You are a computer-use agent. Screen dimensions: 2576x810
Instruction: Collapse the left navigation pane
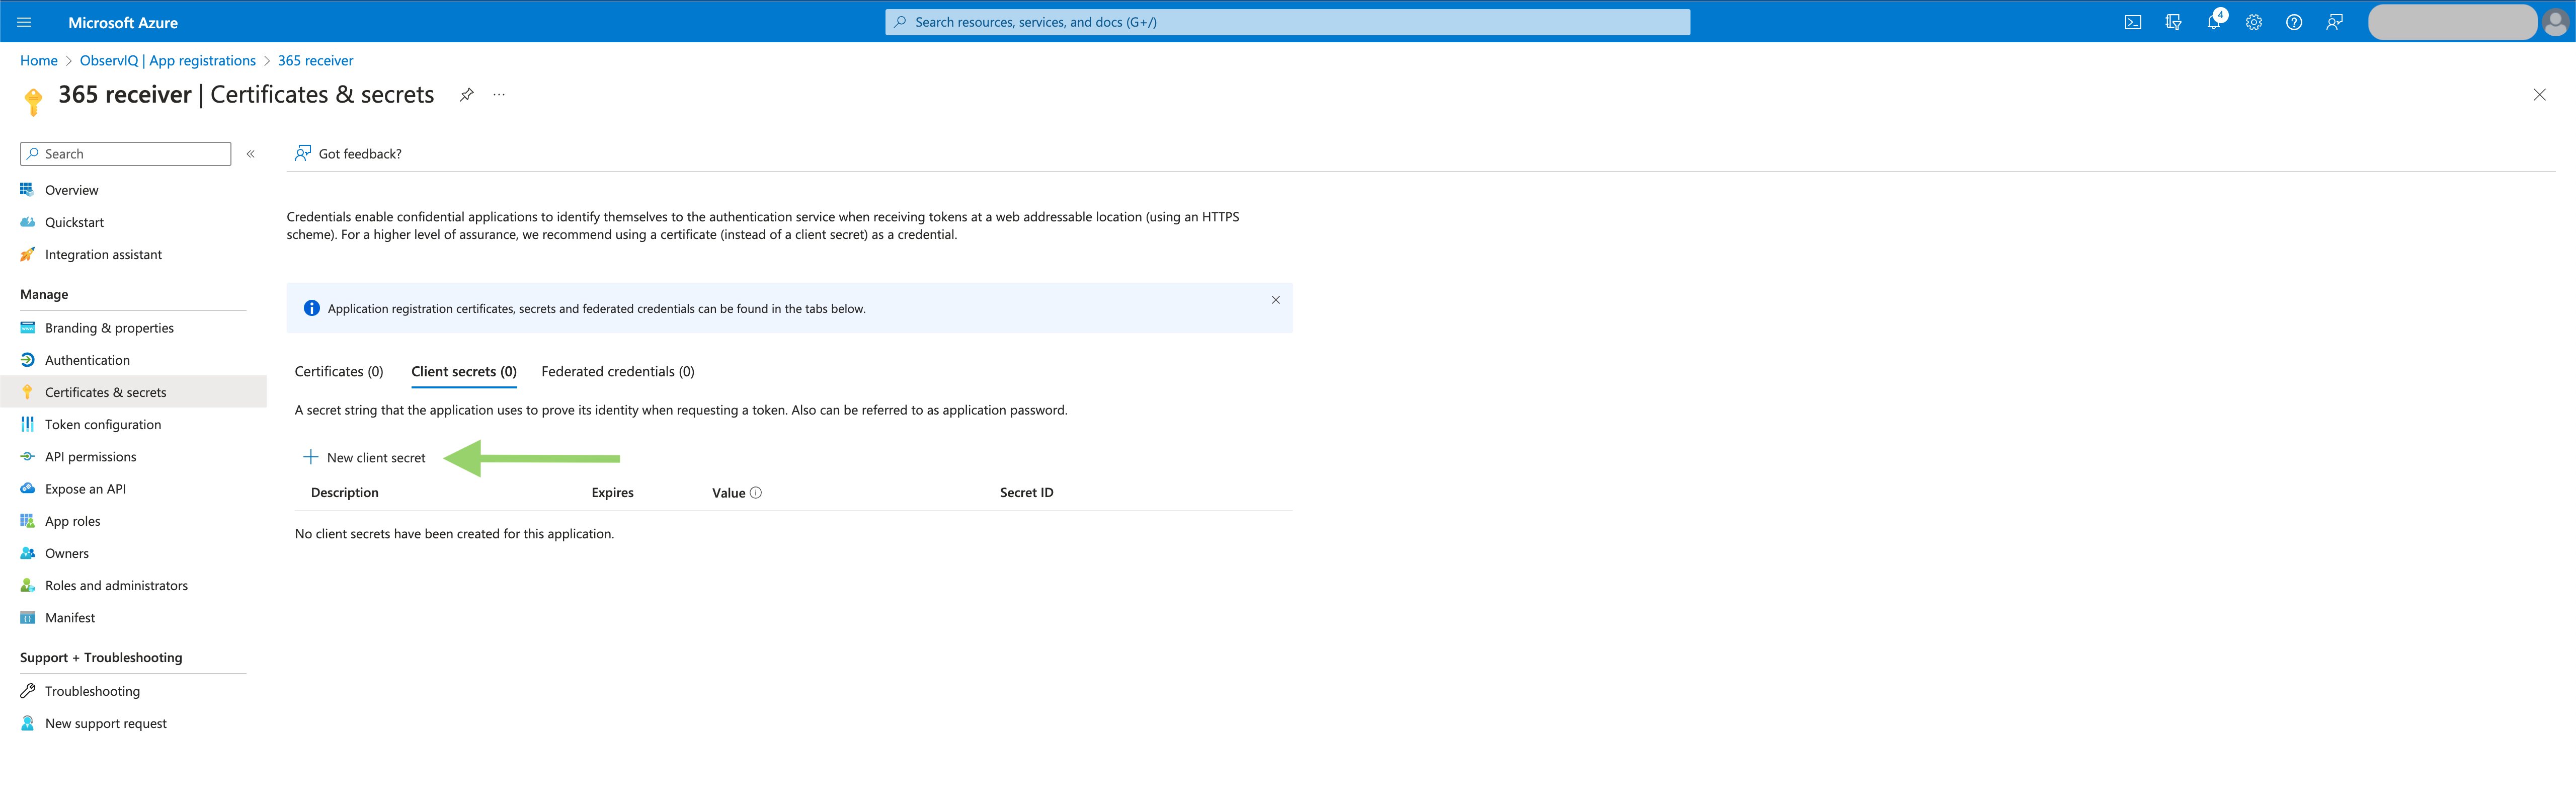251,154
